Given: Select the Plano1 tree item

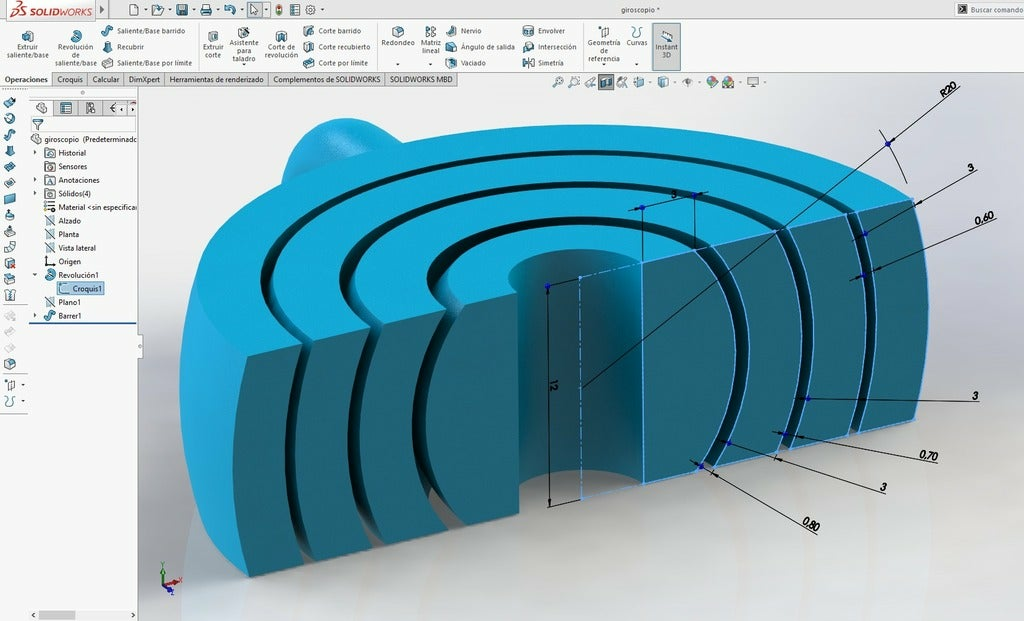Looking at the screenshot, I should click(x=63, y=302).
